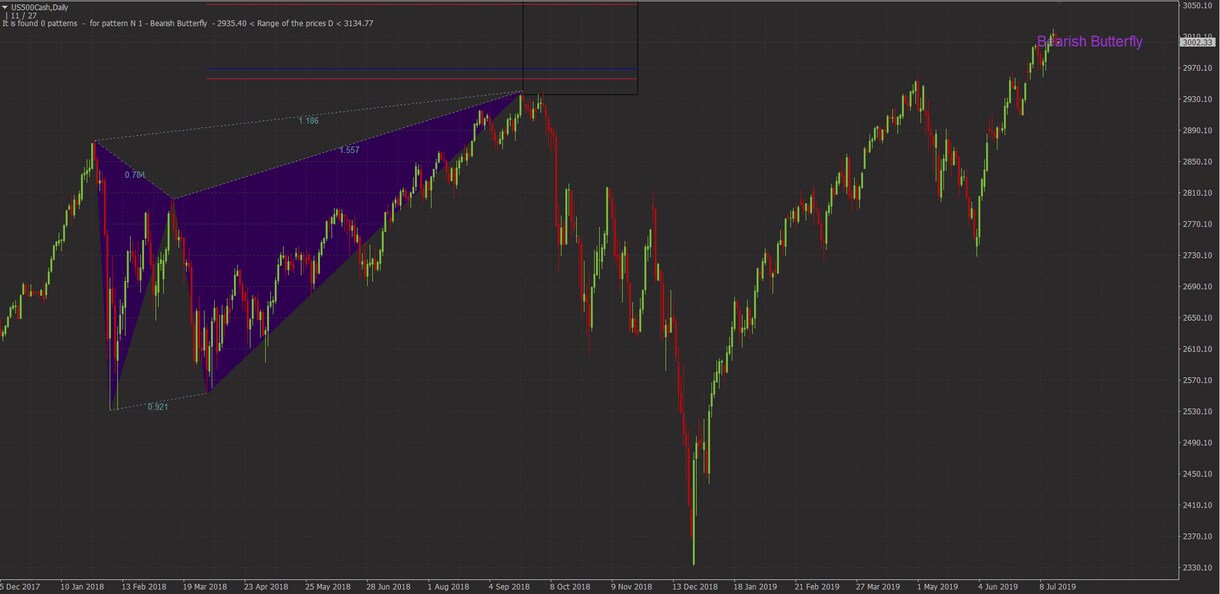This screenshot has height=594, width=1220.
Task: Click the '23 Apr 2018' date label
Action: pyautogui.click(x=266, y=587)
